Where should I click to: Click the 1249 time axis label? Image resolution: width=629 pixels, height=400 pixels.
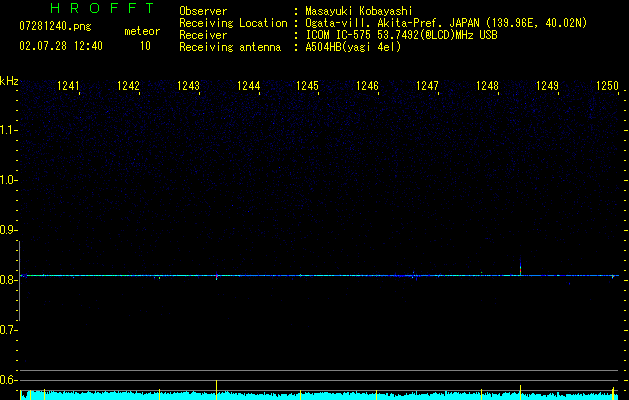pos(548,86)
